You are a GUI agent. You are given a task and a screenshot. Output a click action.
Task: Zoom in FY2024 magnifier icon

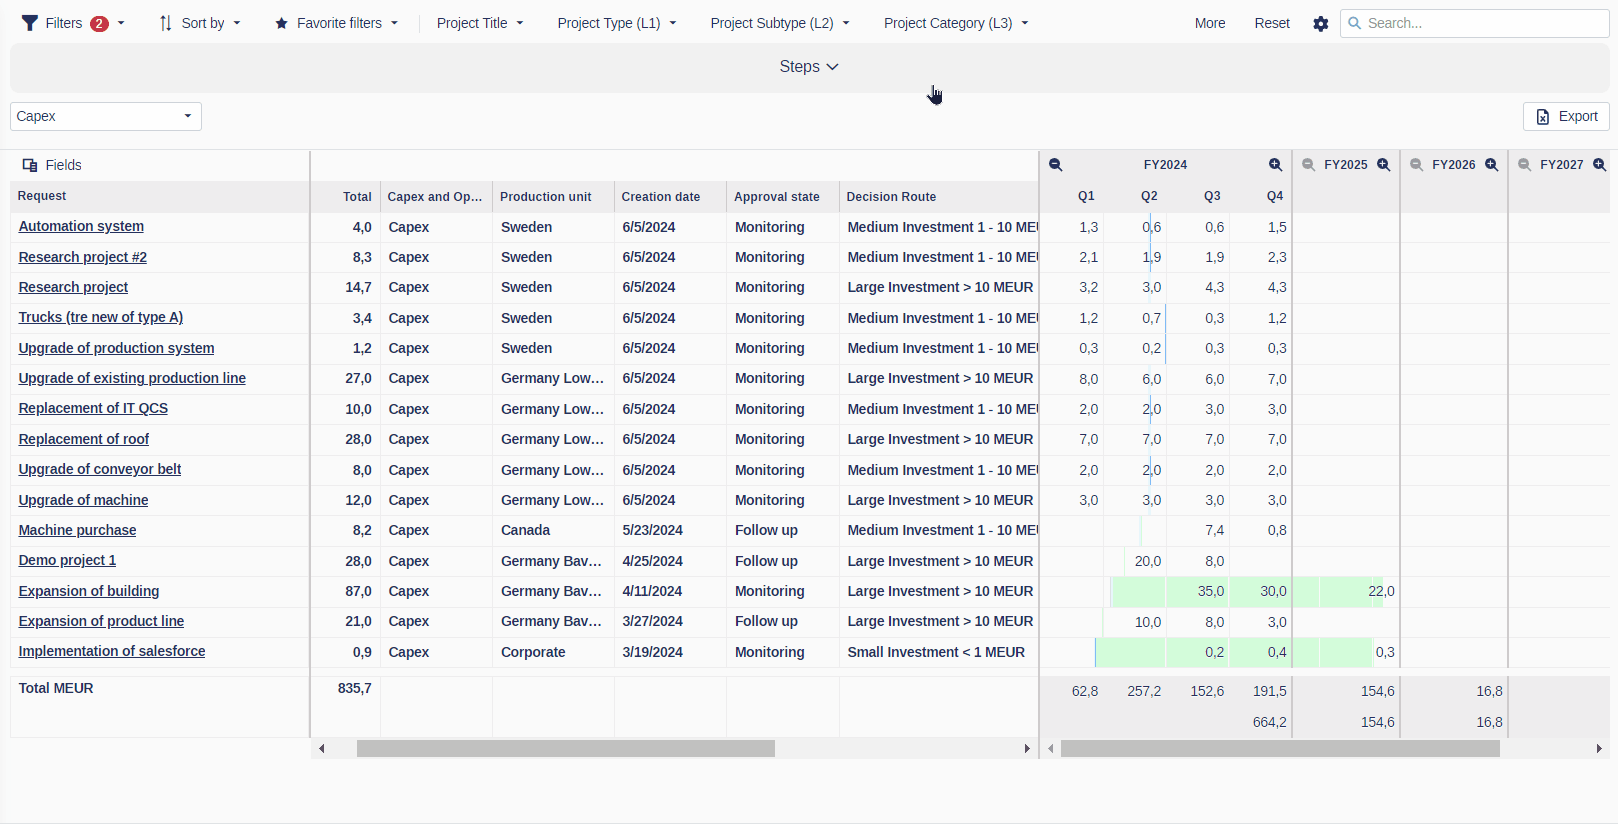(1275, 165)
